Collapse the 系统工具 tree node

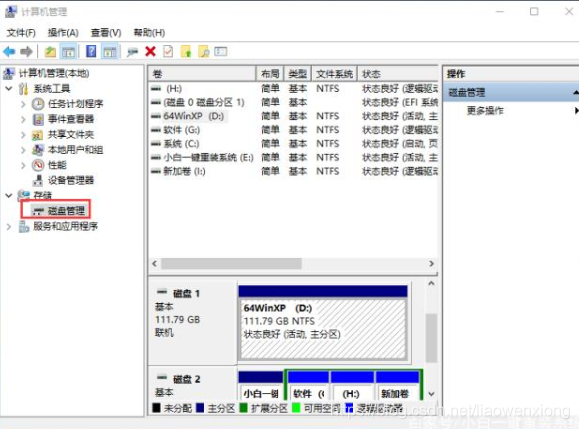click(x=9, y=89)
